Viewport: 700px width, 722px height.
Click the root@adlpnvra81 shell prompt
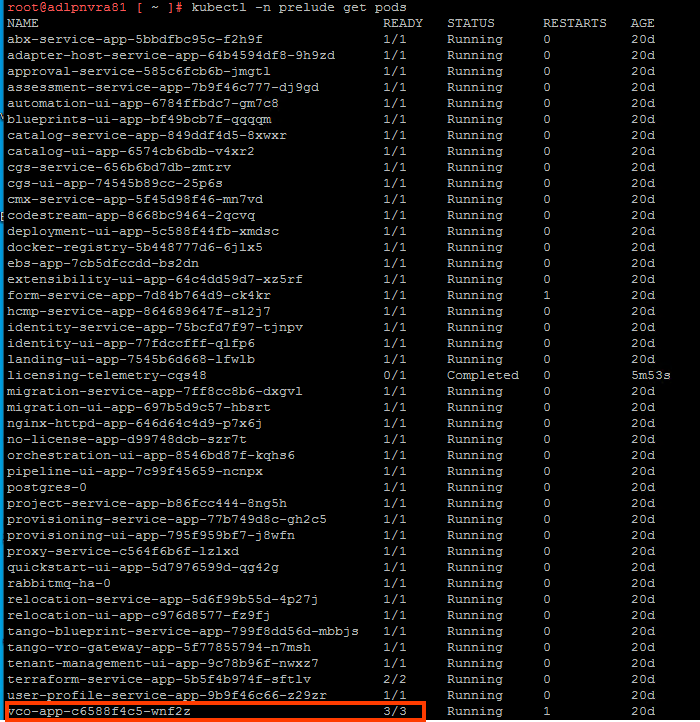tap(97, 7)
